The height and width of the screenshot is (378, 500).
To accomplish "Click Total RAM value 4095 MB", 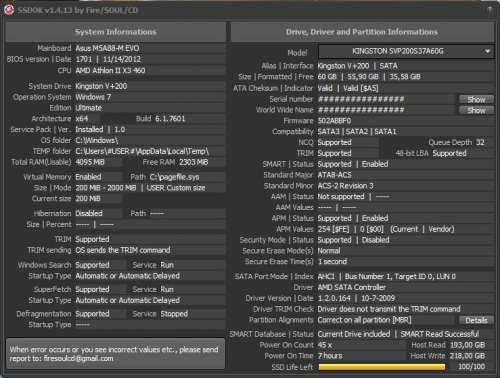I will [90, 162].
